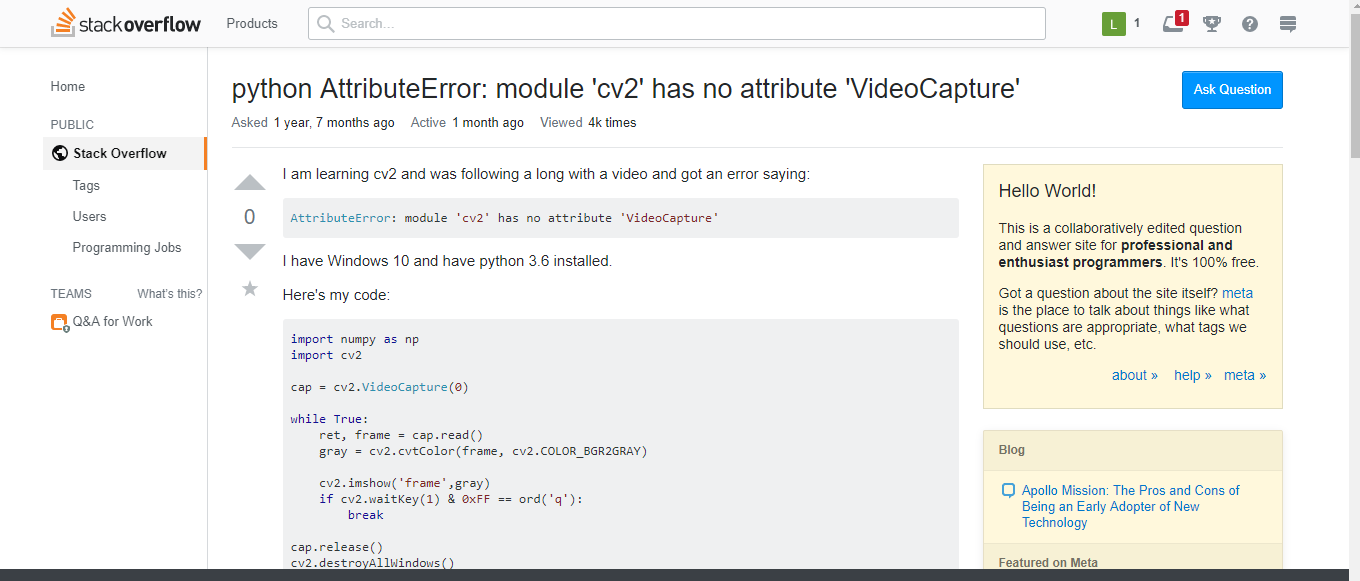The image size is (1360, 581).
Task: Click the blog post speech bubble icon
Action: 1008,491
